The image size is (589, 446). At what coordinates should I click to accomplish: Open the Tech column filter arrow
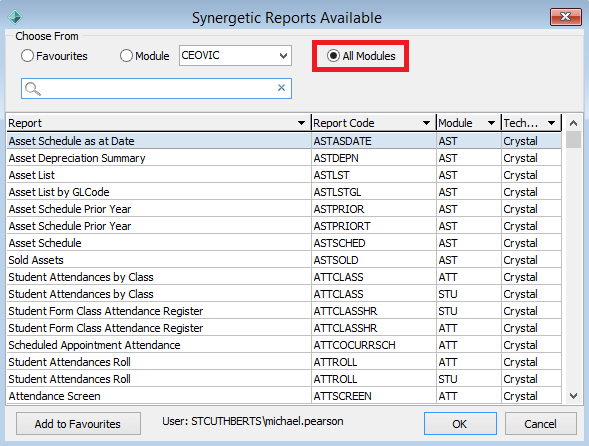[x=551, y=123]
